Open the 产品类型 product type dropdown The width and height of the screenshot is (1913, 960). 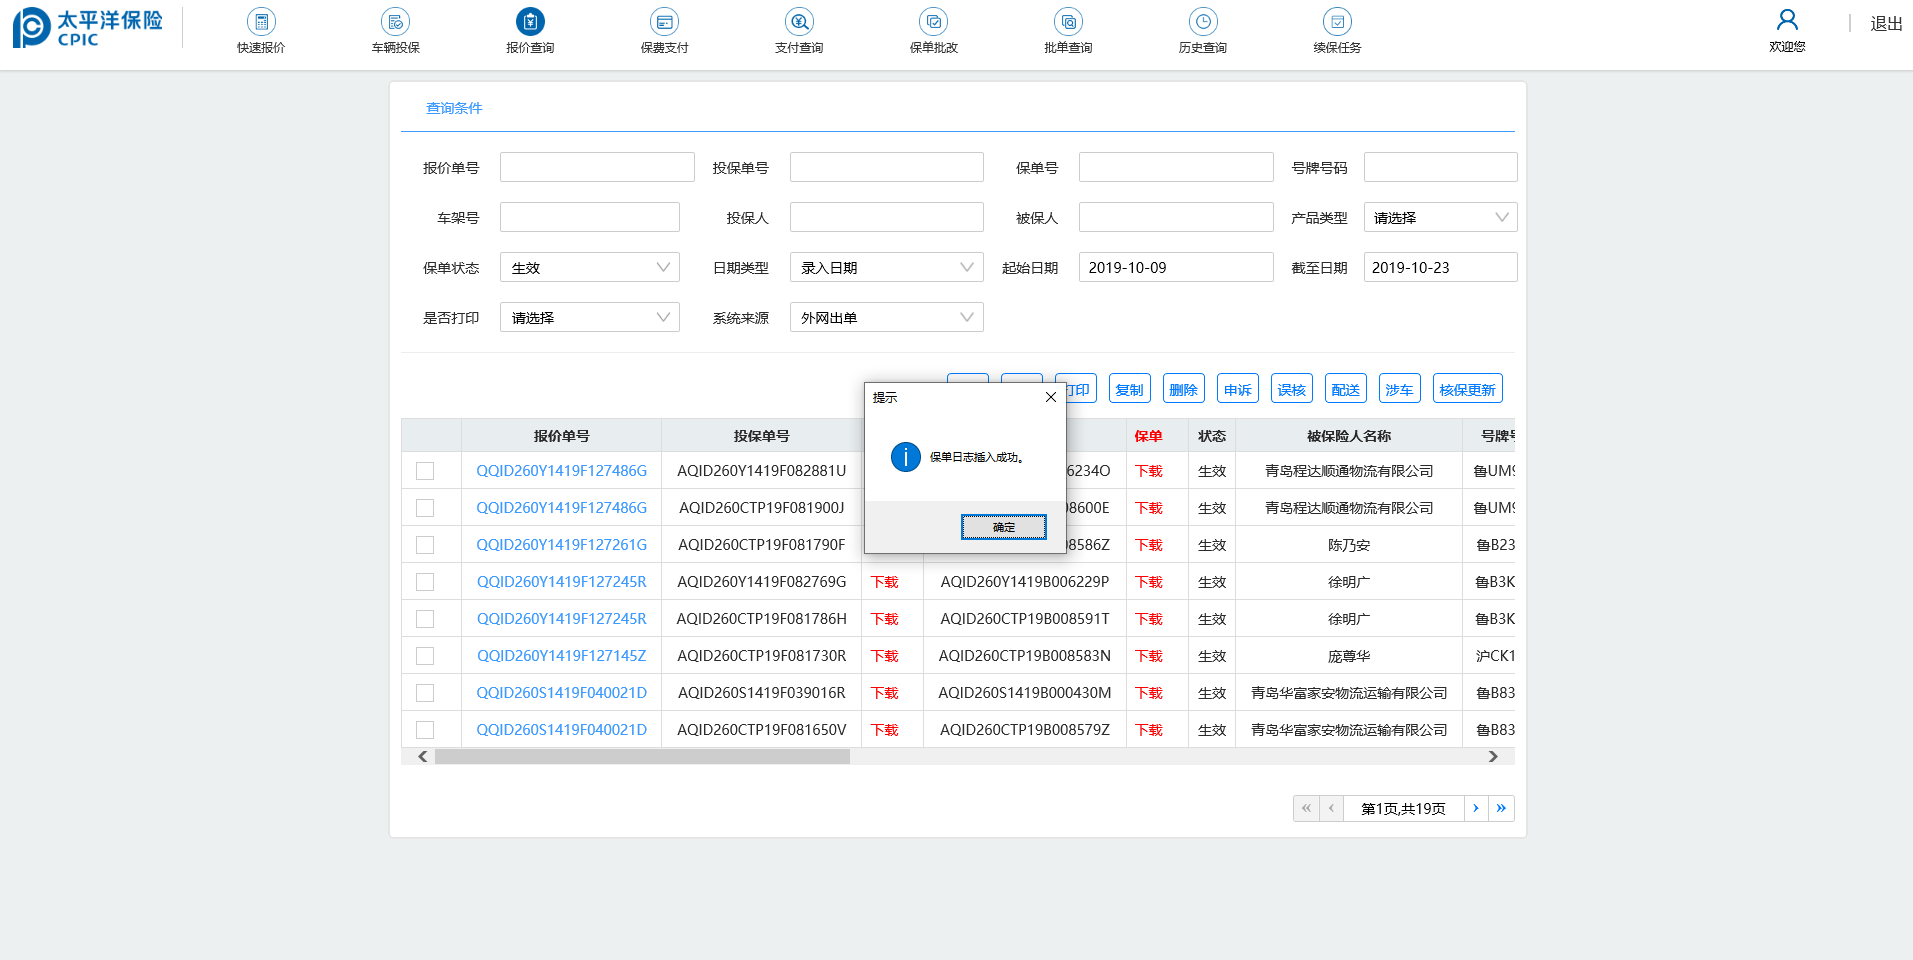click(x=1439, y=218)
